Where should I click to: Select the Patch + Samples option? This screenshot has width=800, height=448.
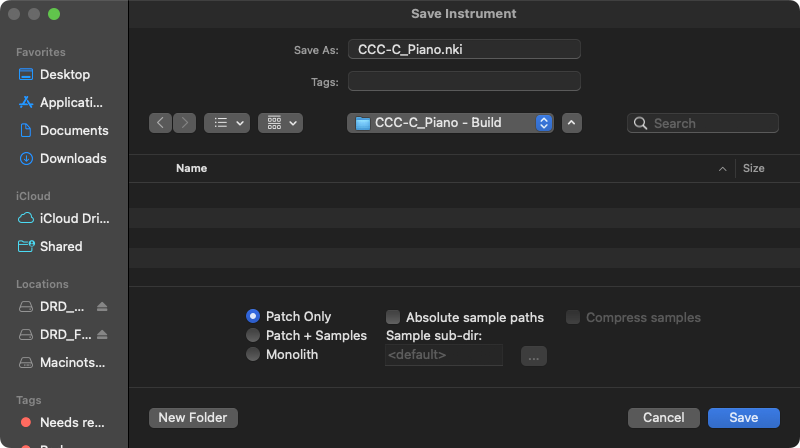click(253, 336)
